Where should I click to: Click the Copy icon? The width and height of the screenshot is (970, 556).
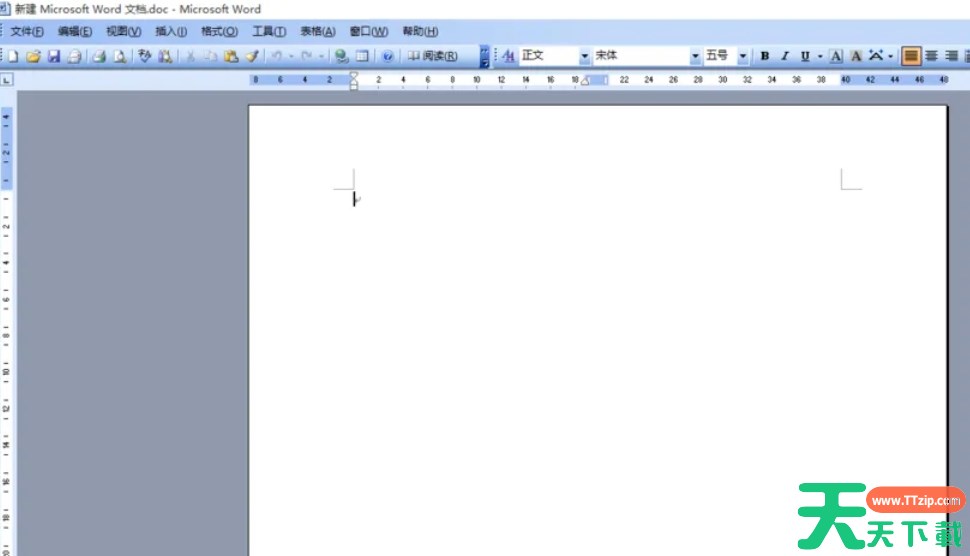[x=211, y=56]
